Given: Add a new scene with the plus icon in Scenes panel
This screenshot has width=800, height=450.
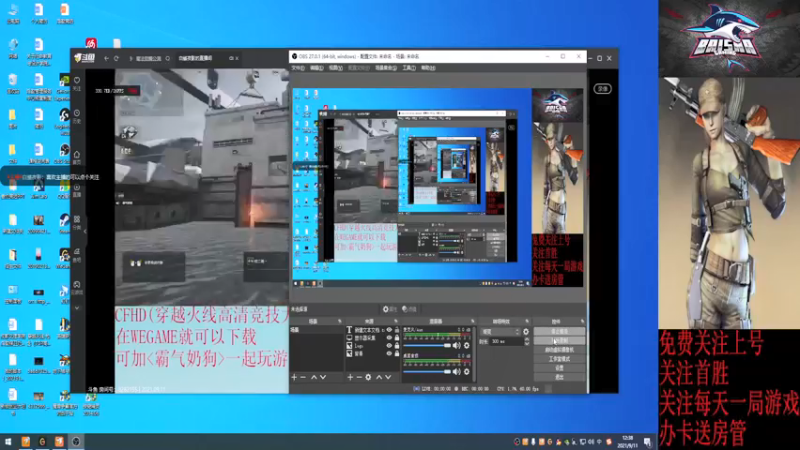Looking at the screenshot, I should [294, 377].
